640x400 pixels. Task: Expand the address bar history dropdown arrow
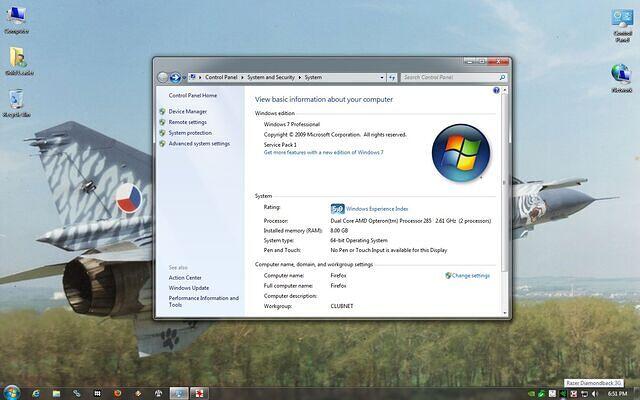click(382, 77)
